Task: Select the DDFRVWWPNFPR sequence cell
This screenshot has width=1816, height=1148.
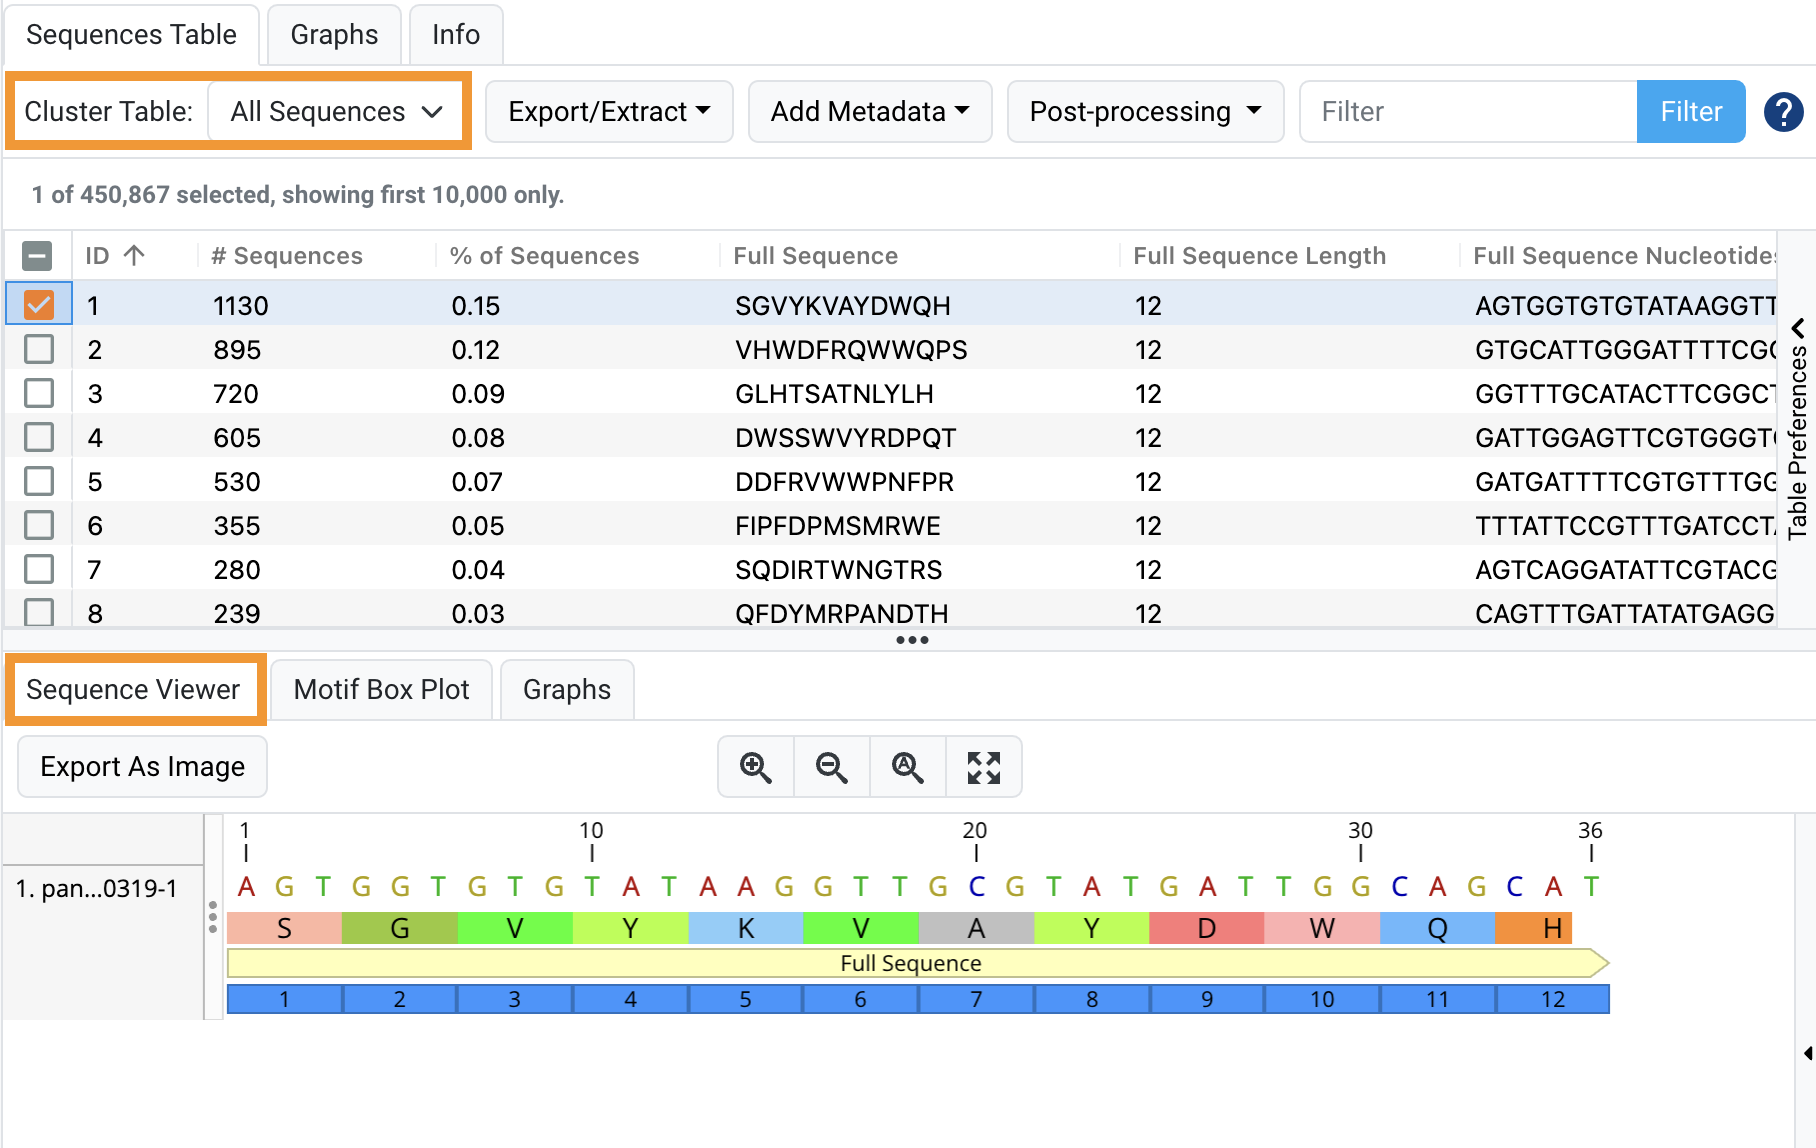Action: click(x=844, y=482)
